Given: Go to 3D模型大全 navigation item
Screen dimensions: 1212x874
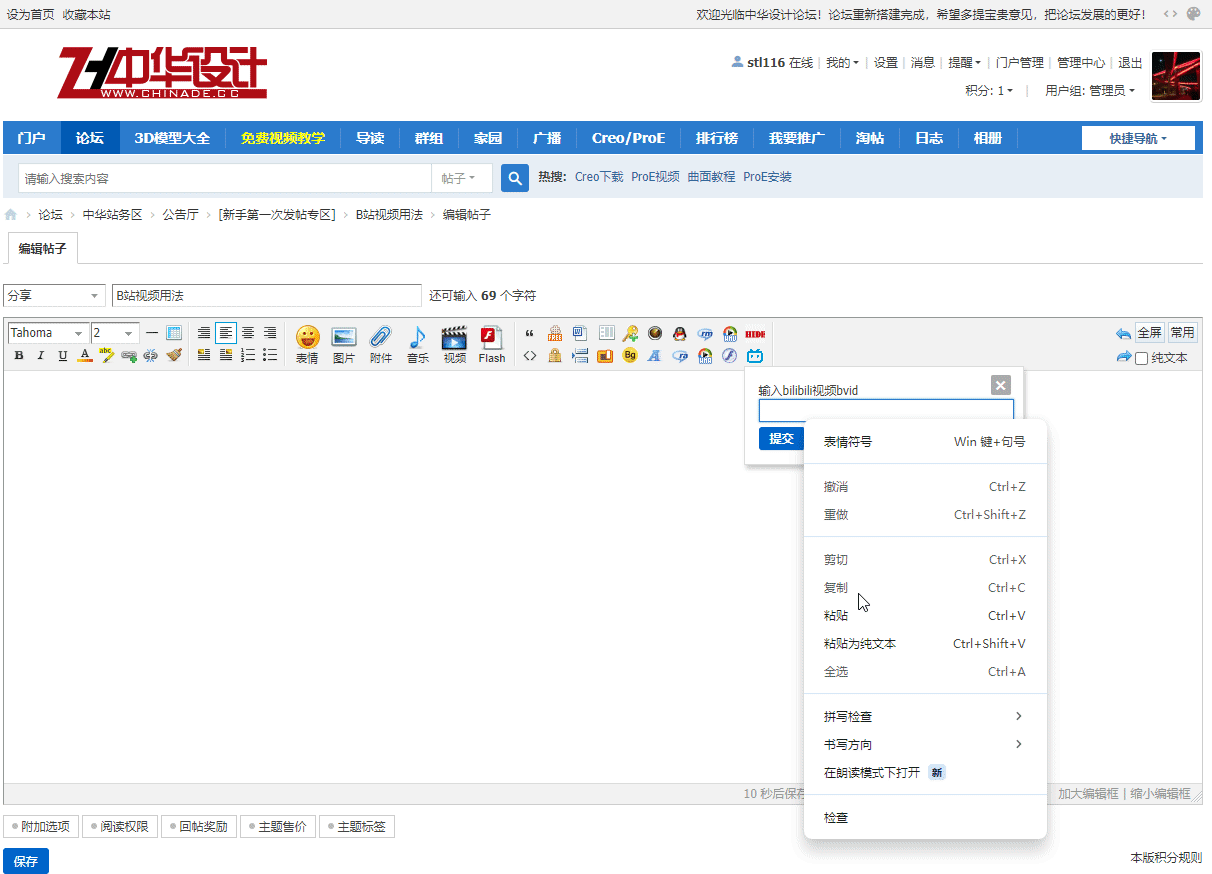Looking at the screenshot, I should 173,138.
